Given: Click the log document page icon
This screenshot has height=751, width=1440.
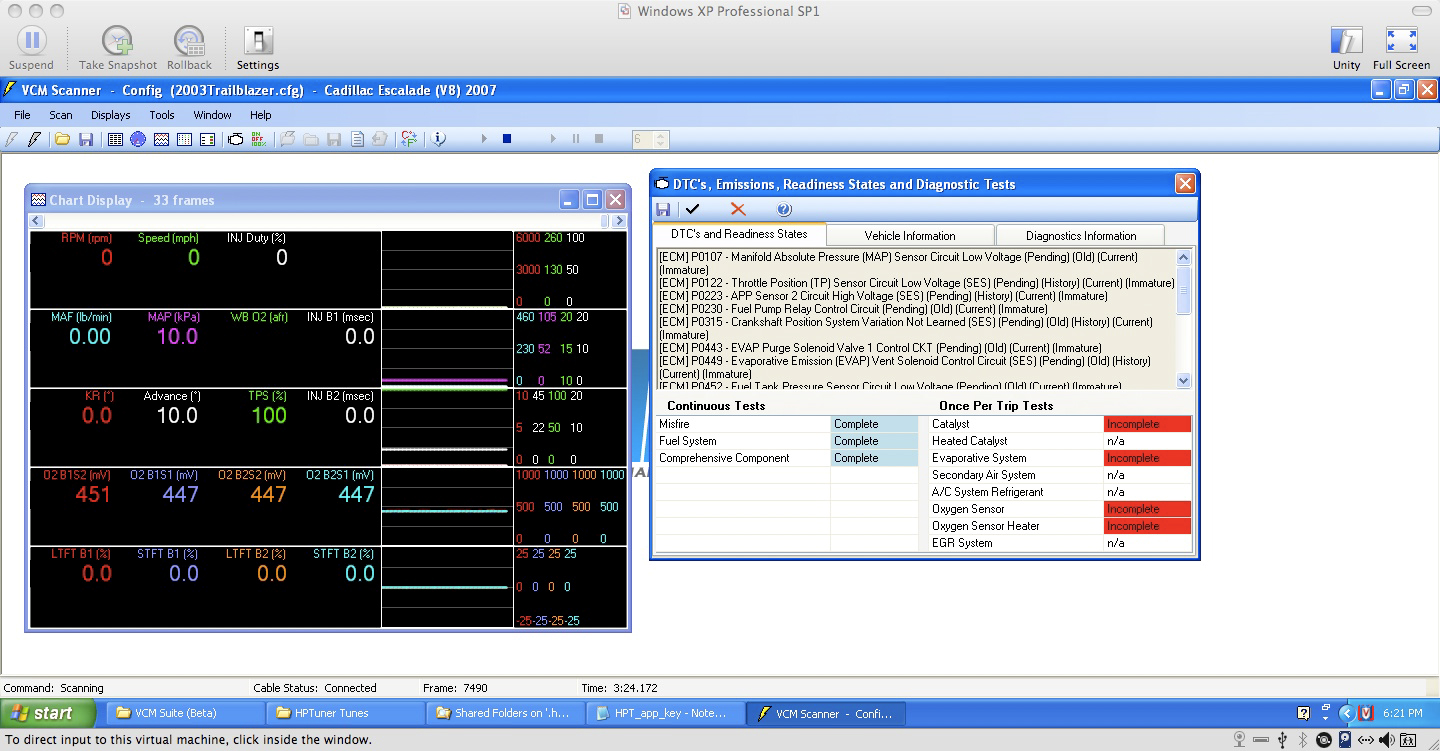Looking at the screenshot, I should [x=357, y=139].
